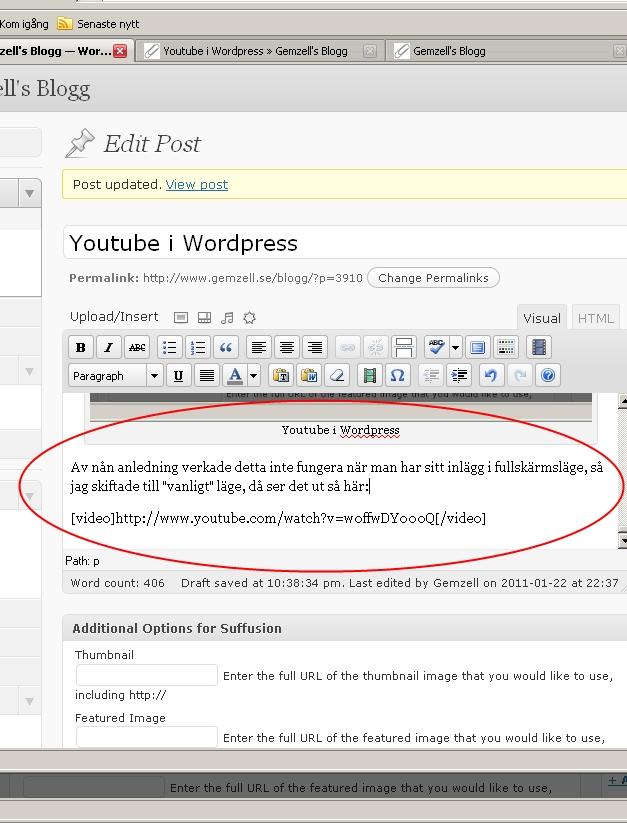
Task: Click the editor scrollbar down arrow
Action: (x=623, y=540)
